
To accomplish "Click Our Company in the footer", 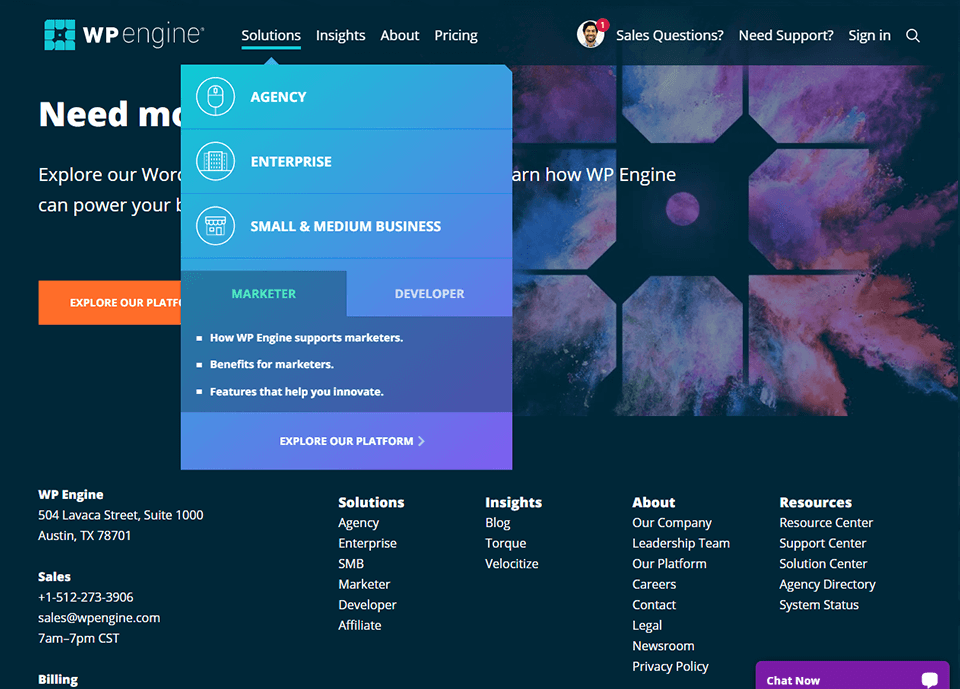I will click(x=672, y=523).
